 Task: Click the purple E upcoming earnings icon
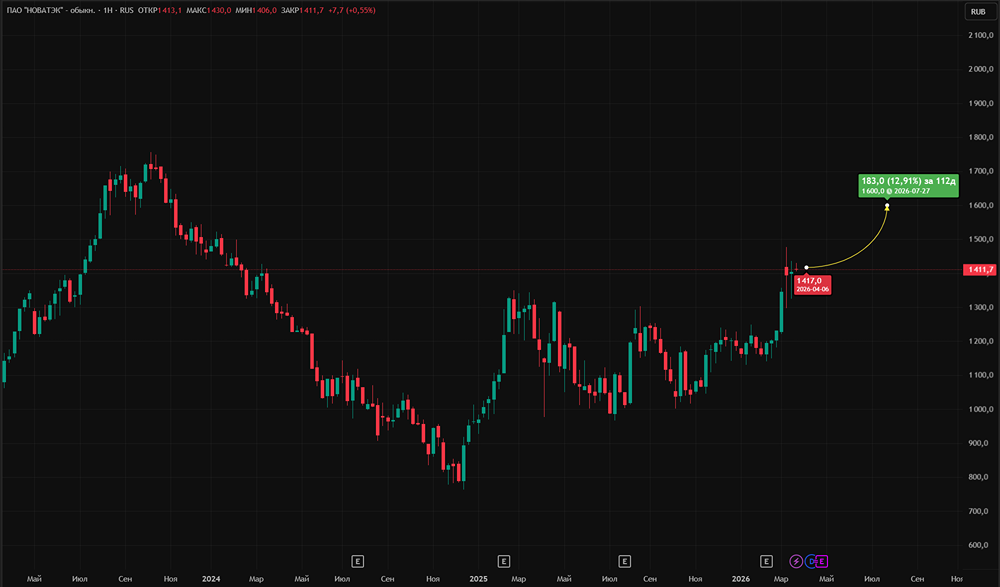click(821, 561)
